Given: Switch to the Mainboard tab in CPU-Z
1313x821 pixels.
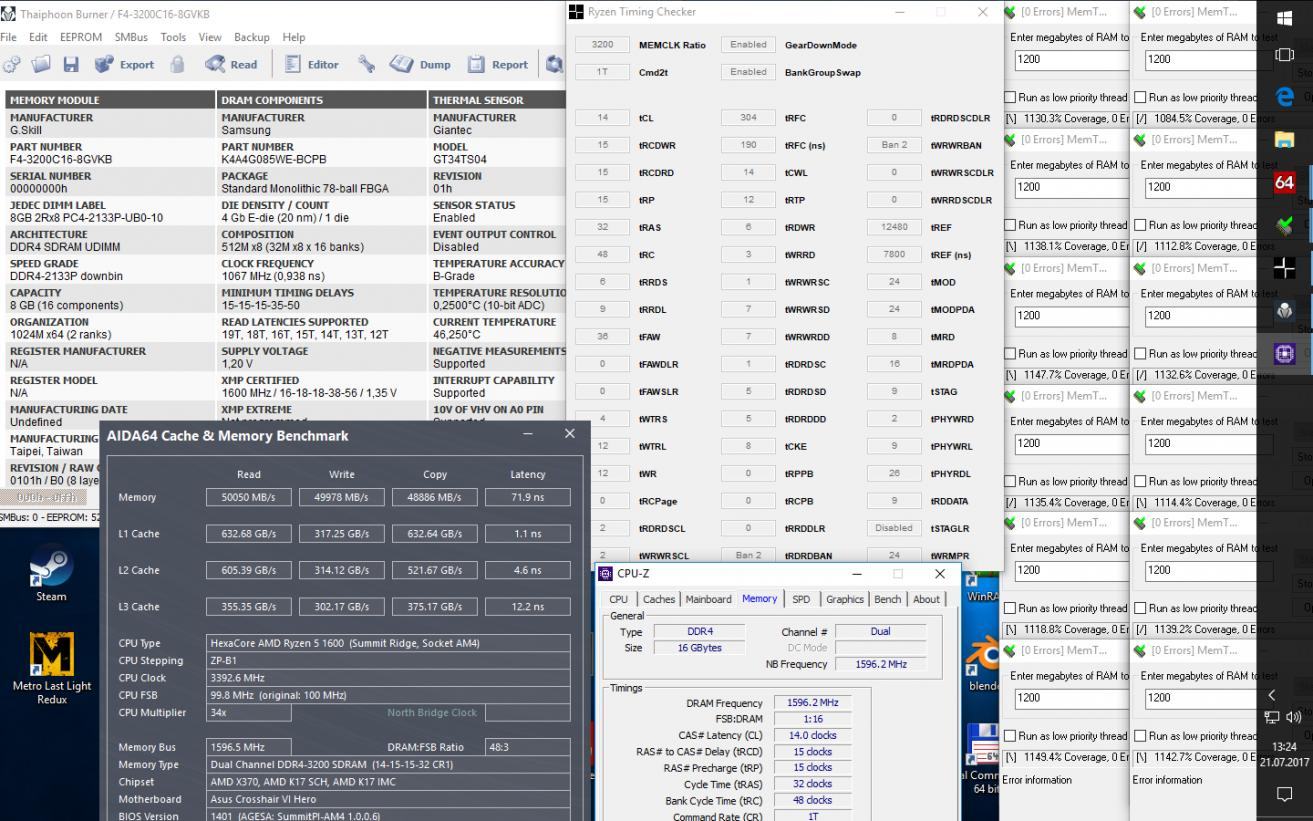Looking at the screenshot, I should click(708, 599).
